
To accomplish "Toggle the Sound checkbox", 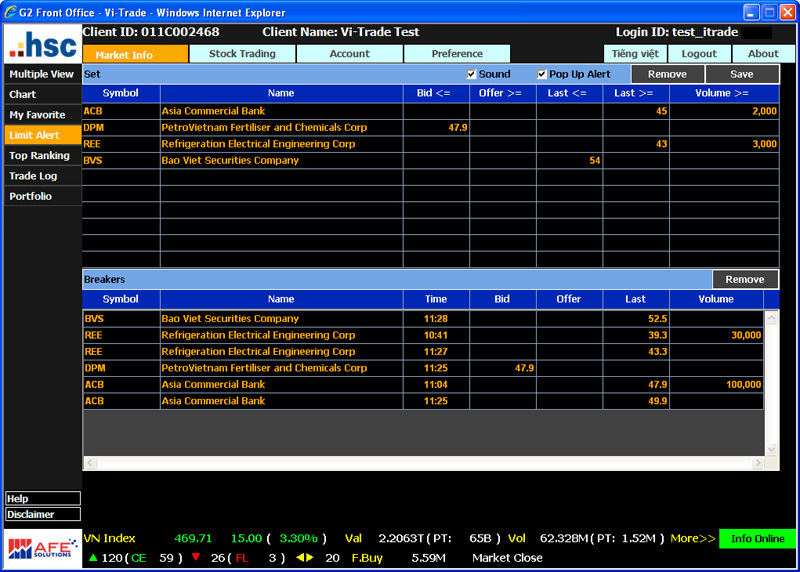I will pos(472,74).
